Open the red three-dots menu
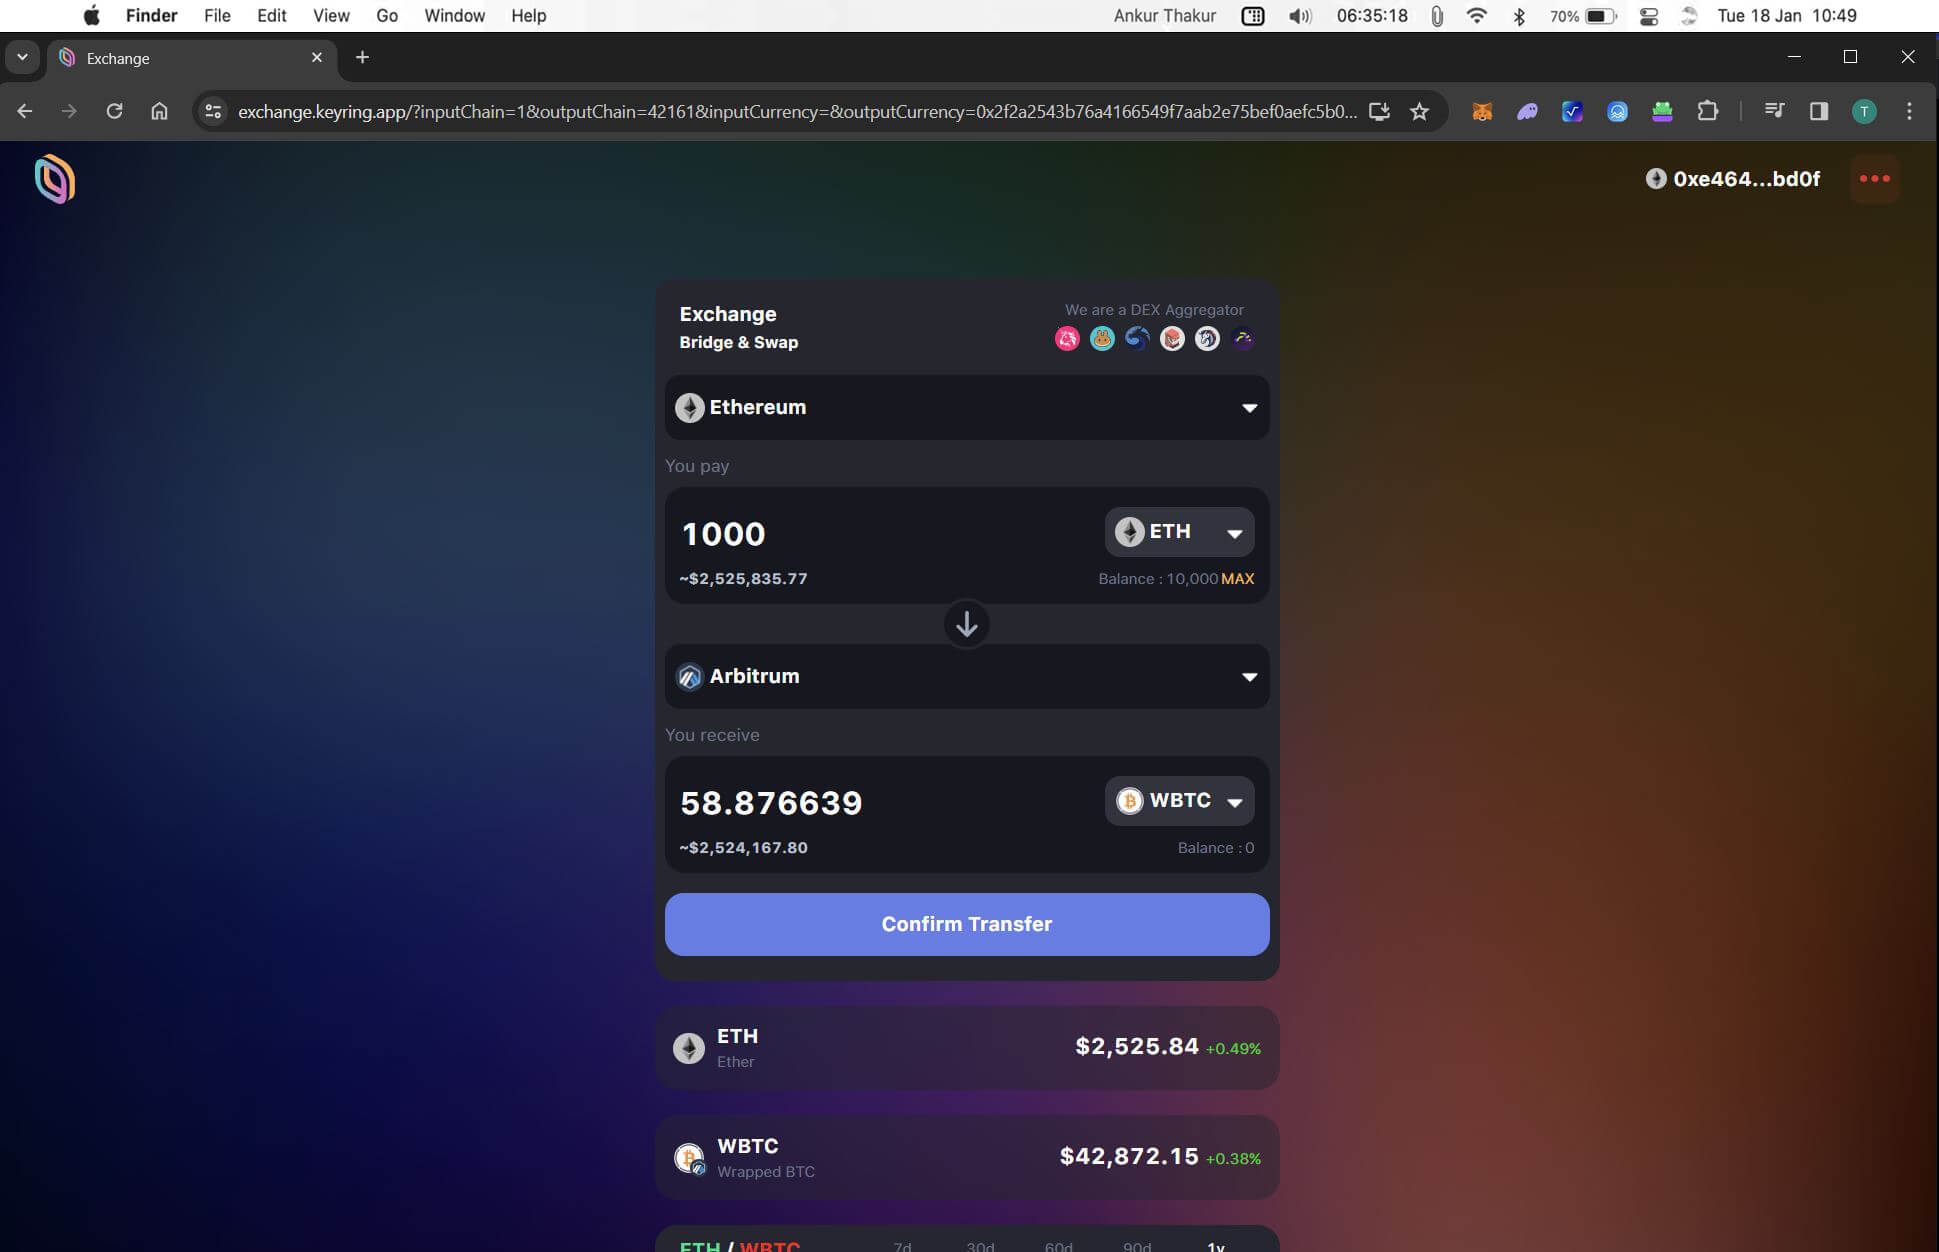1939x1252 pixels. [x=1874, y=179]
